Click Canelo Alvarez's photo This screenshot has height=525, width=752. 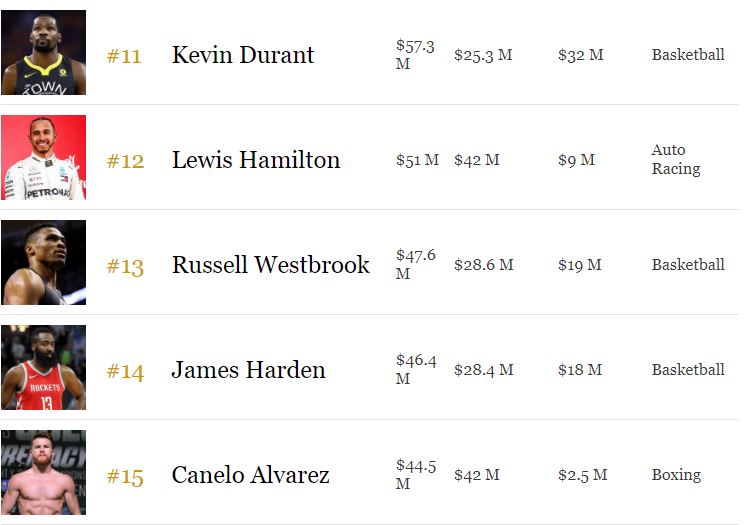click(x=43, y=472)
